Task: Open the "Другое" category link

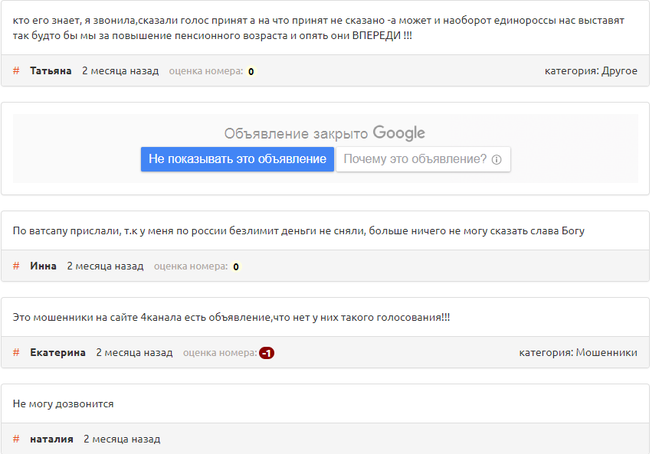Action: pos(619,71)
